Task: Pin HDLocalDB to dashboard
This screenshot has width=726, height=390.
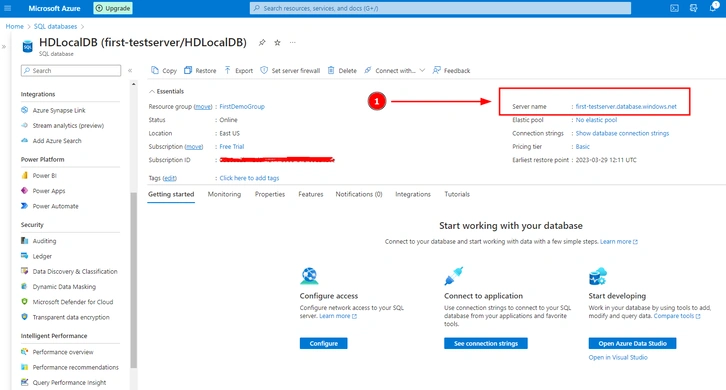Action: tap(262, 43)
